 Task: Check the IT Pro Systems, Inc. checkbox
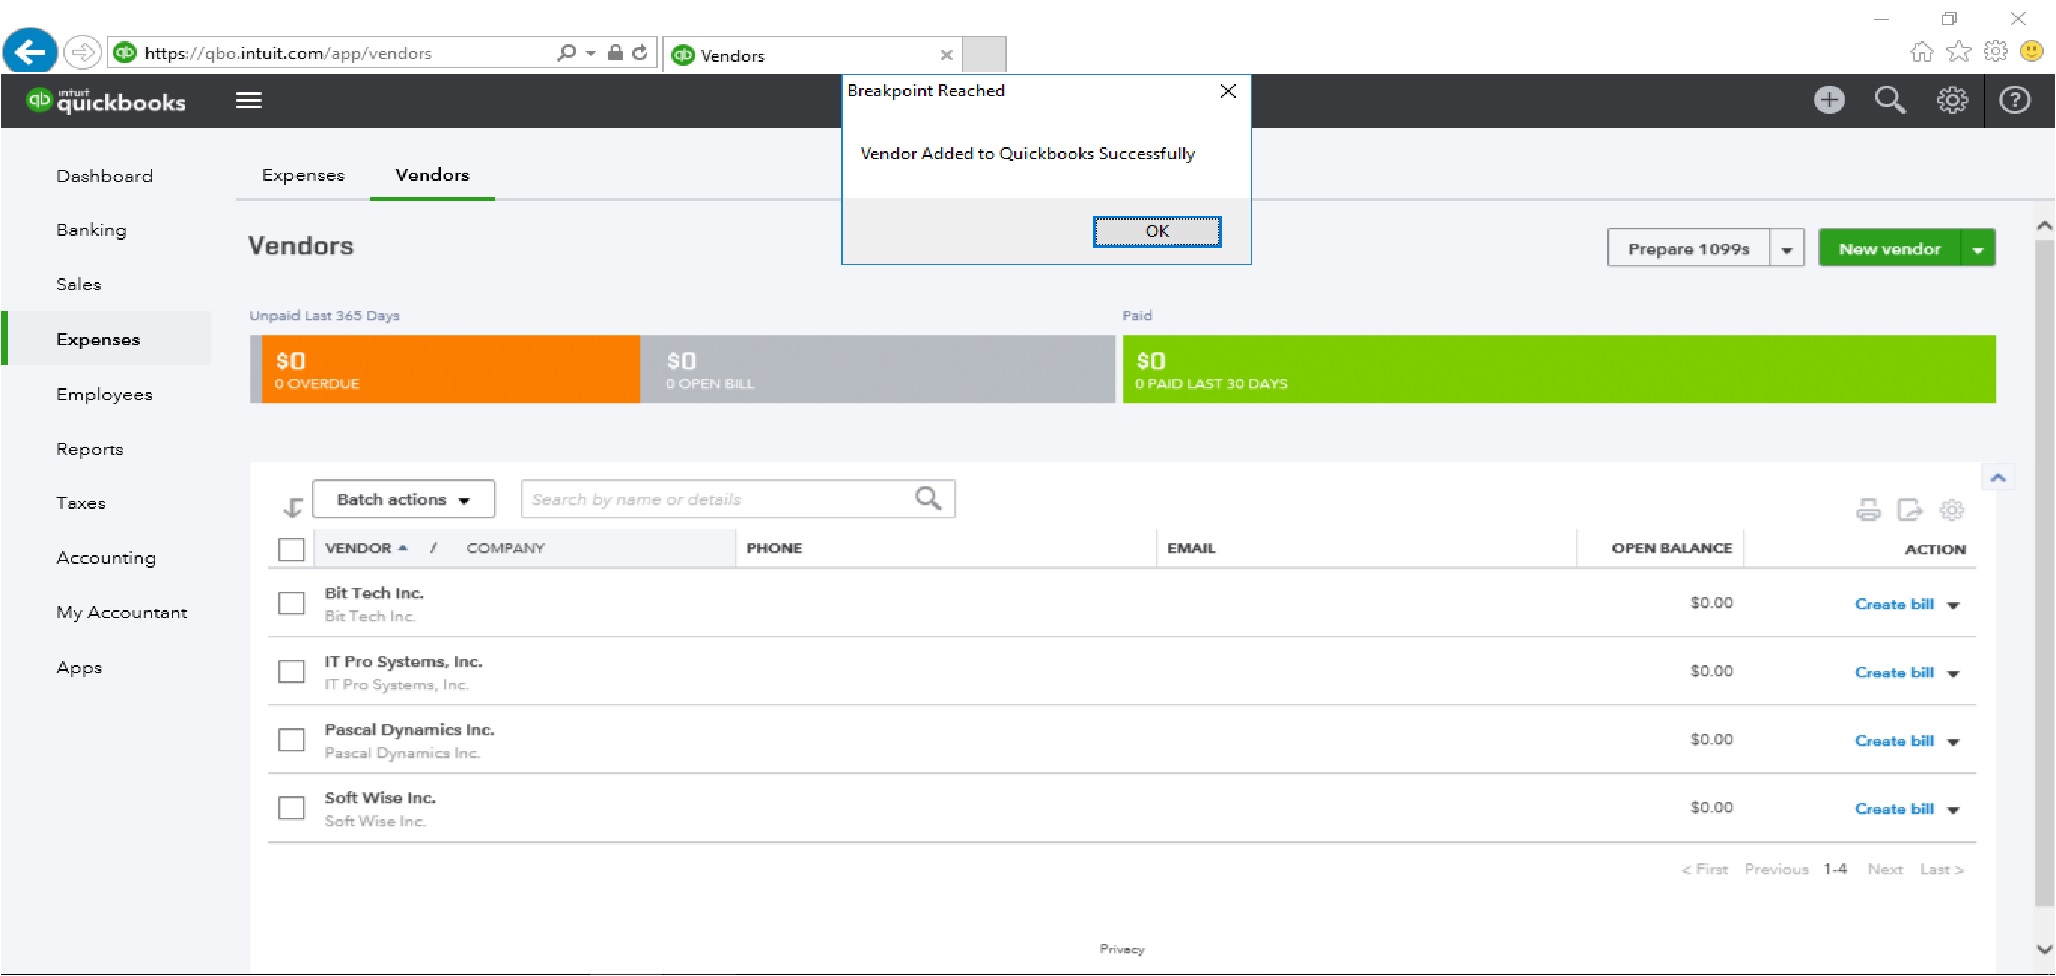point(291,671)
